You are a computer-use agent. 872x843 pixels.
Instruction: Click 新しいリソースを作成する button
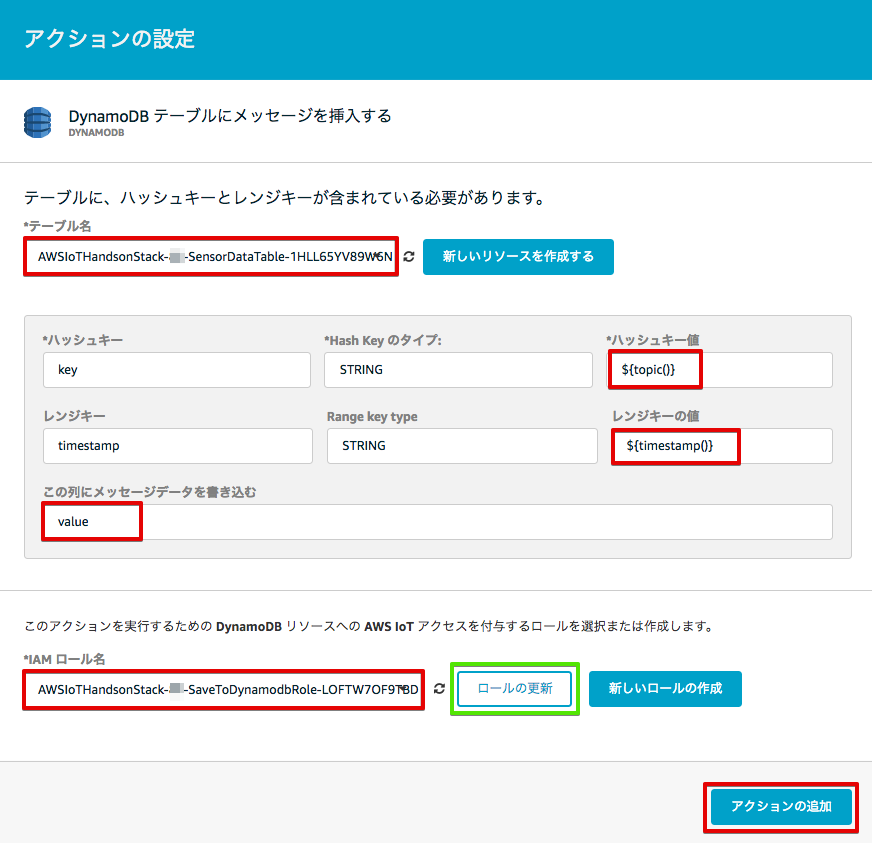[x=518, y=256]
